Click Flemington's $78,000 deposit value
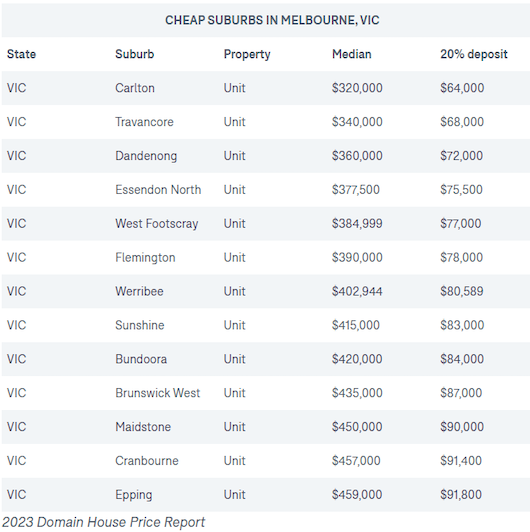The height and width of the screenshot is (532, 530). tap(461, 257)
